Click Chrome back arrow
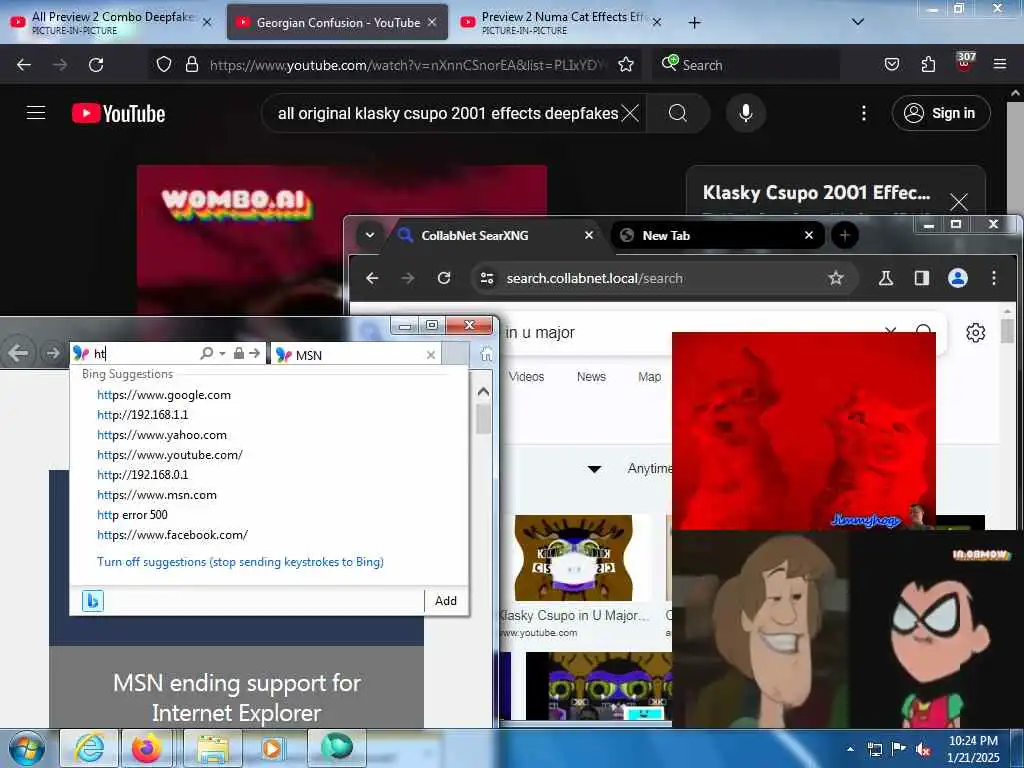This screenshot has height=768, width=1024. (x=372, y=278)
